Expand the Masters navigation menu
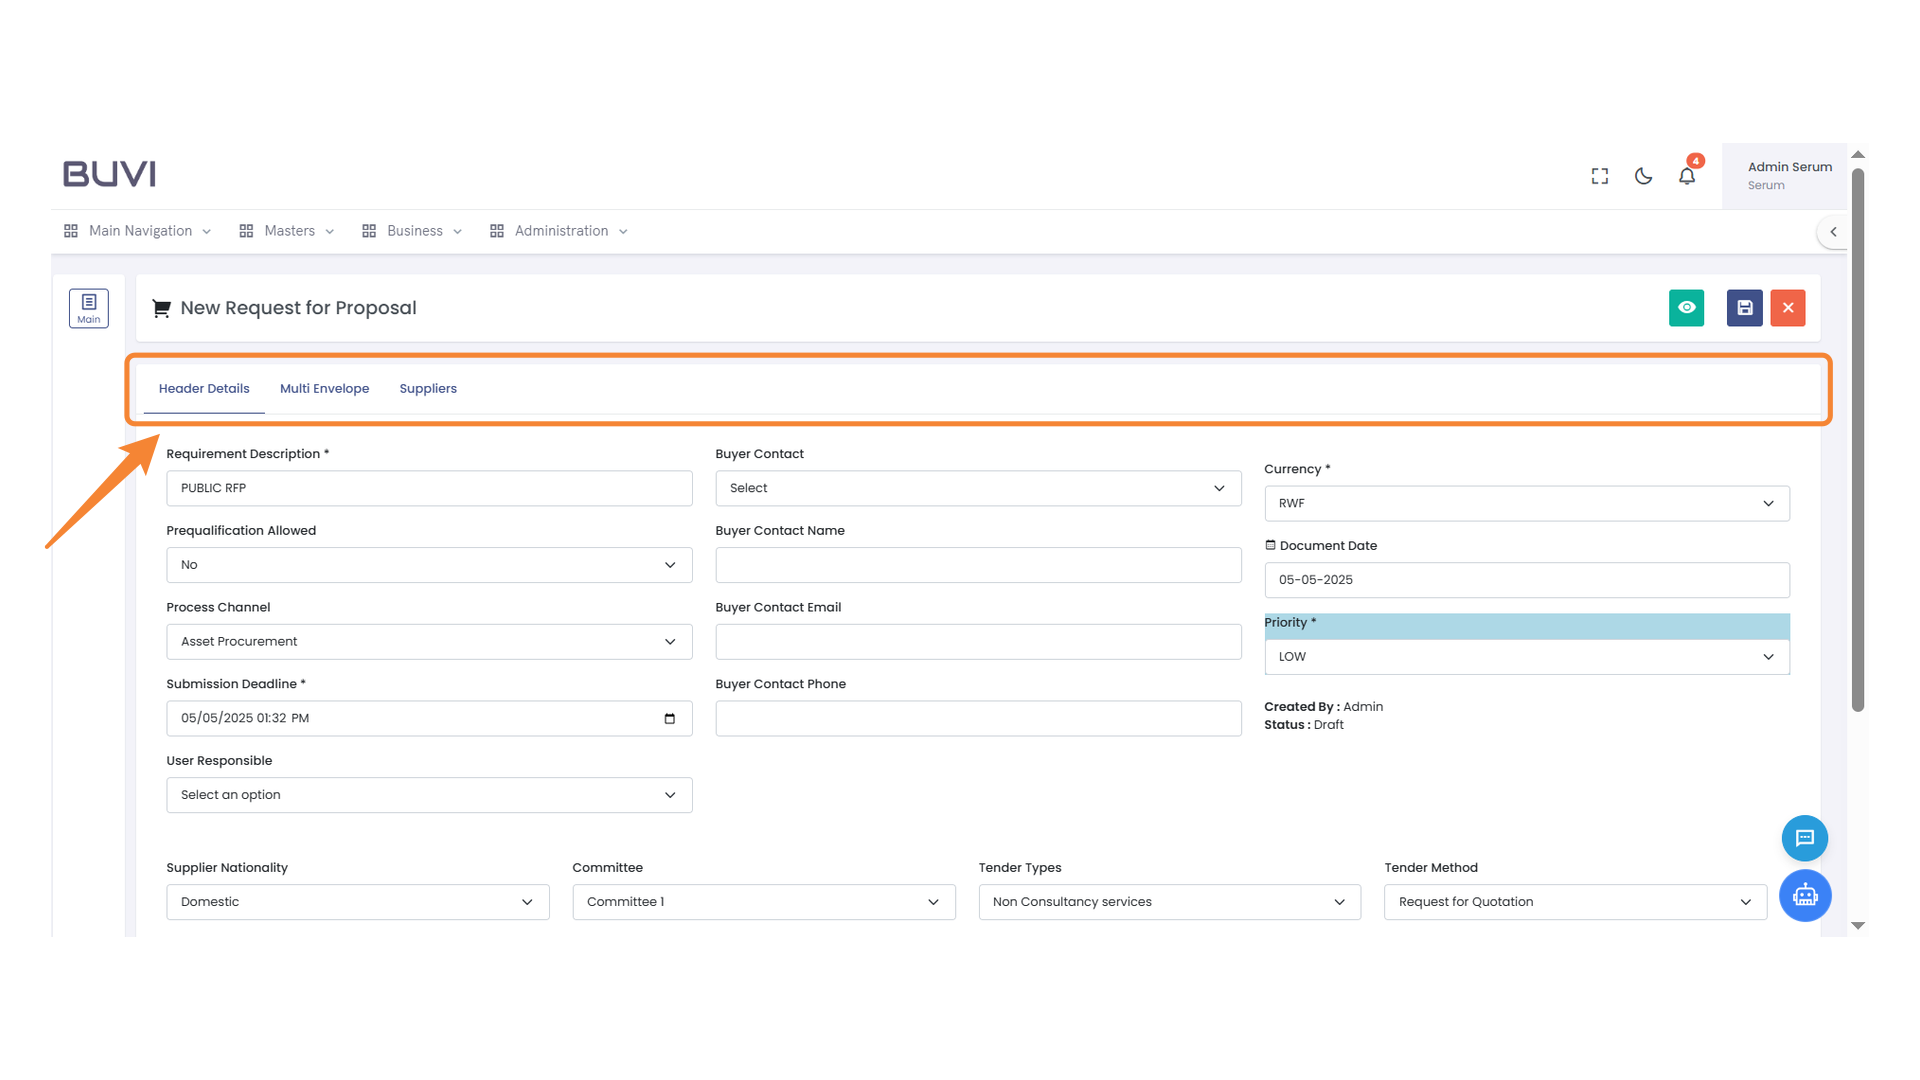This screenshot has width=1920, height=1080. [288, 231]
